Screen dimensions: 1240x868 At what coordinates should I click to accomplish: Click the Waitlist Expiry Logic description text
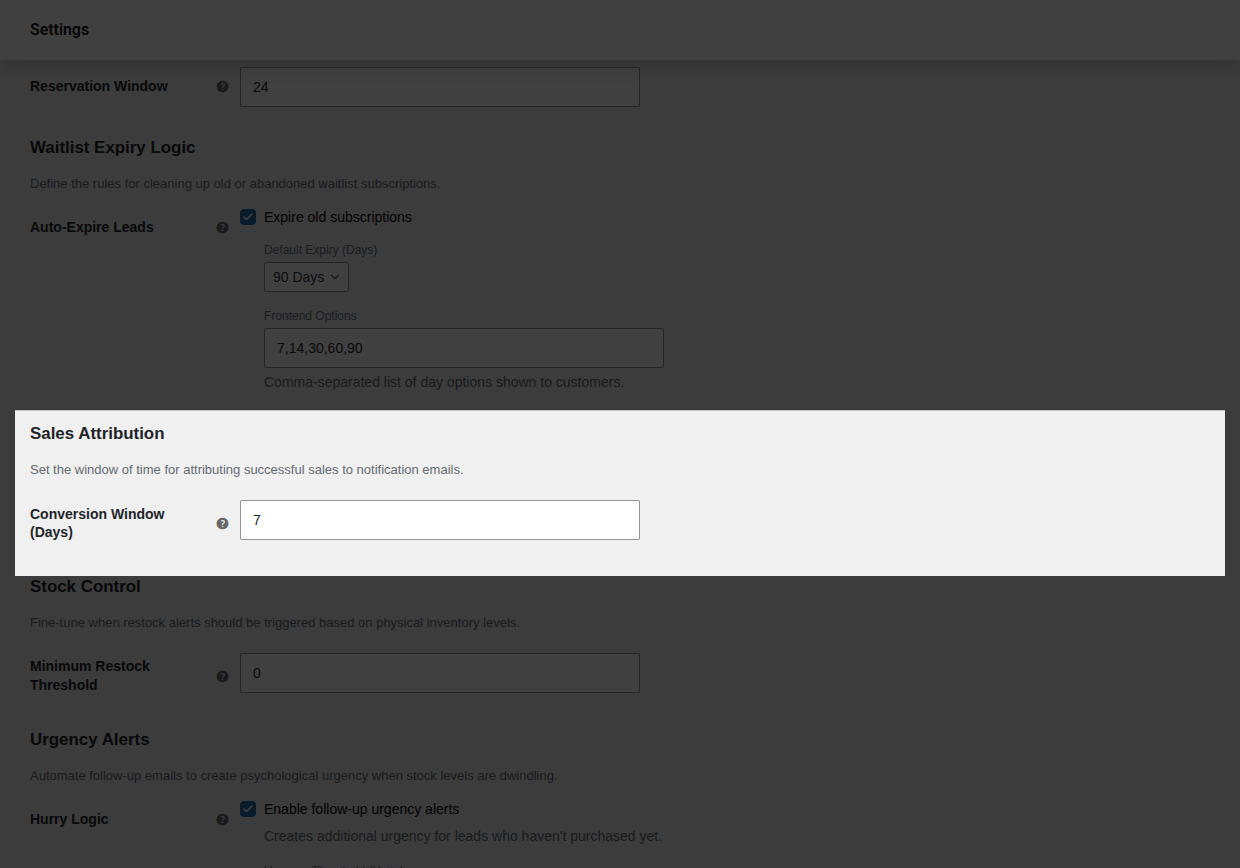coord(235,184)
